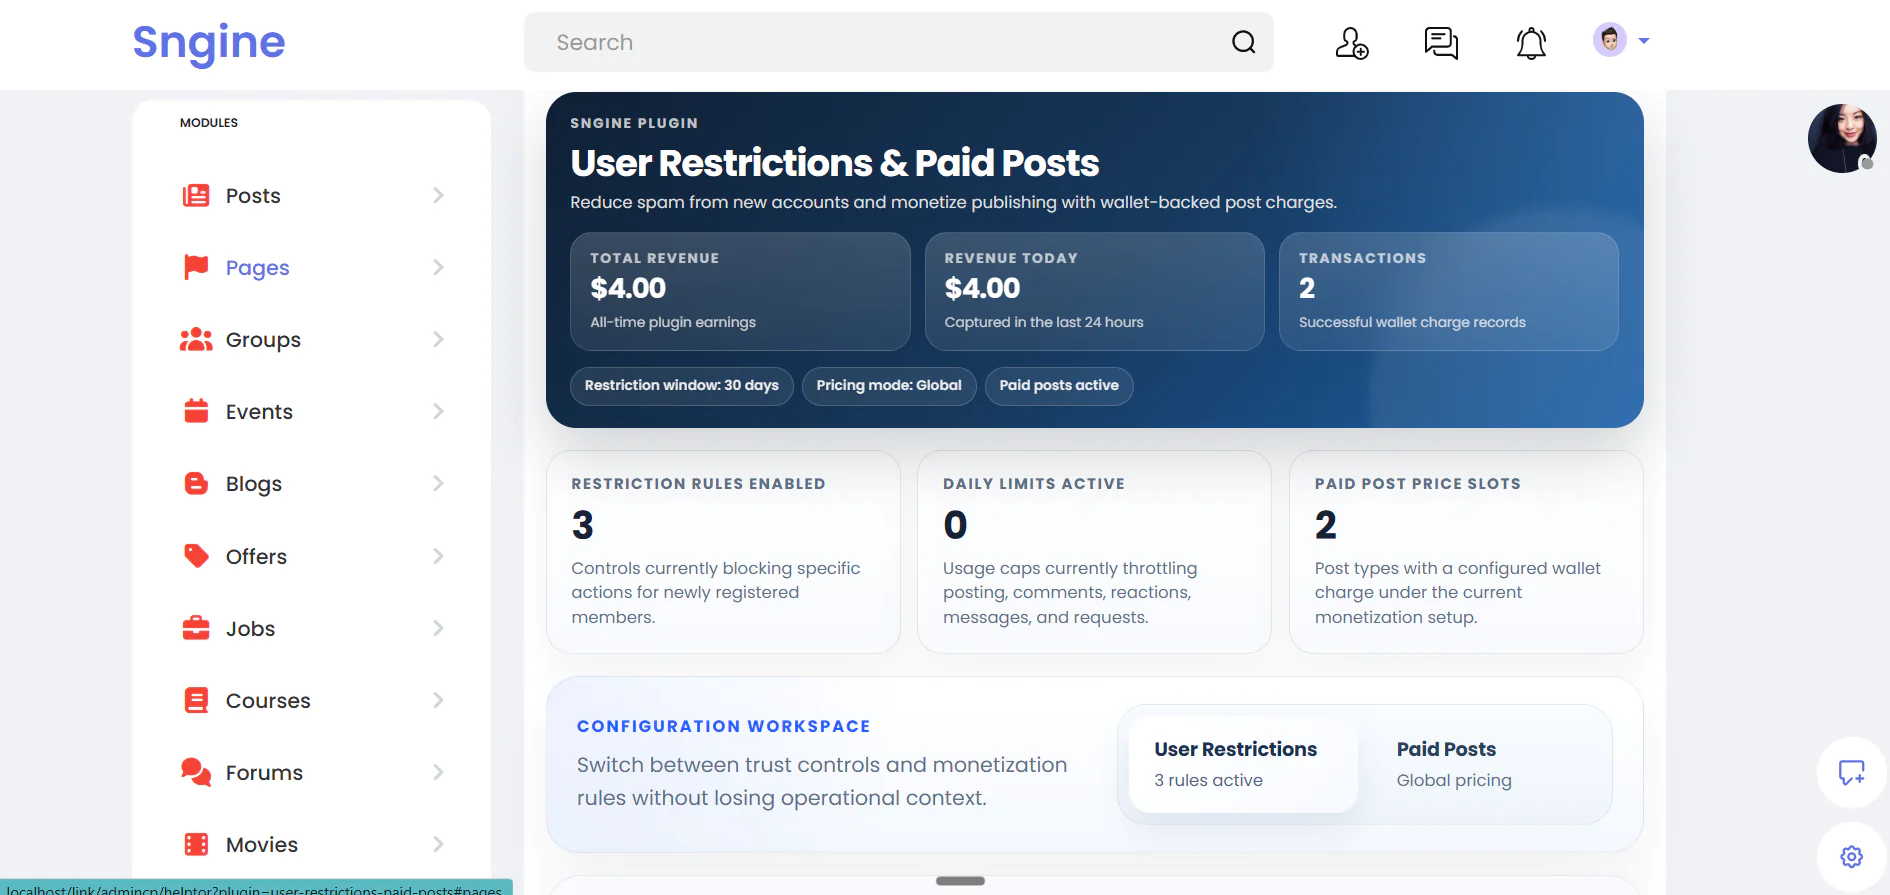Click the Pricing mode: Global pill
Viewport: 1890px width, 895px height.
coord(889,386)
